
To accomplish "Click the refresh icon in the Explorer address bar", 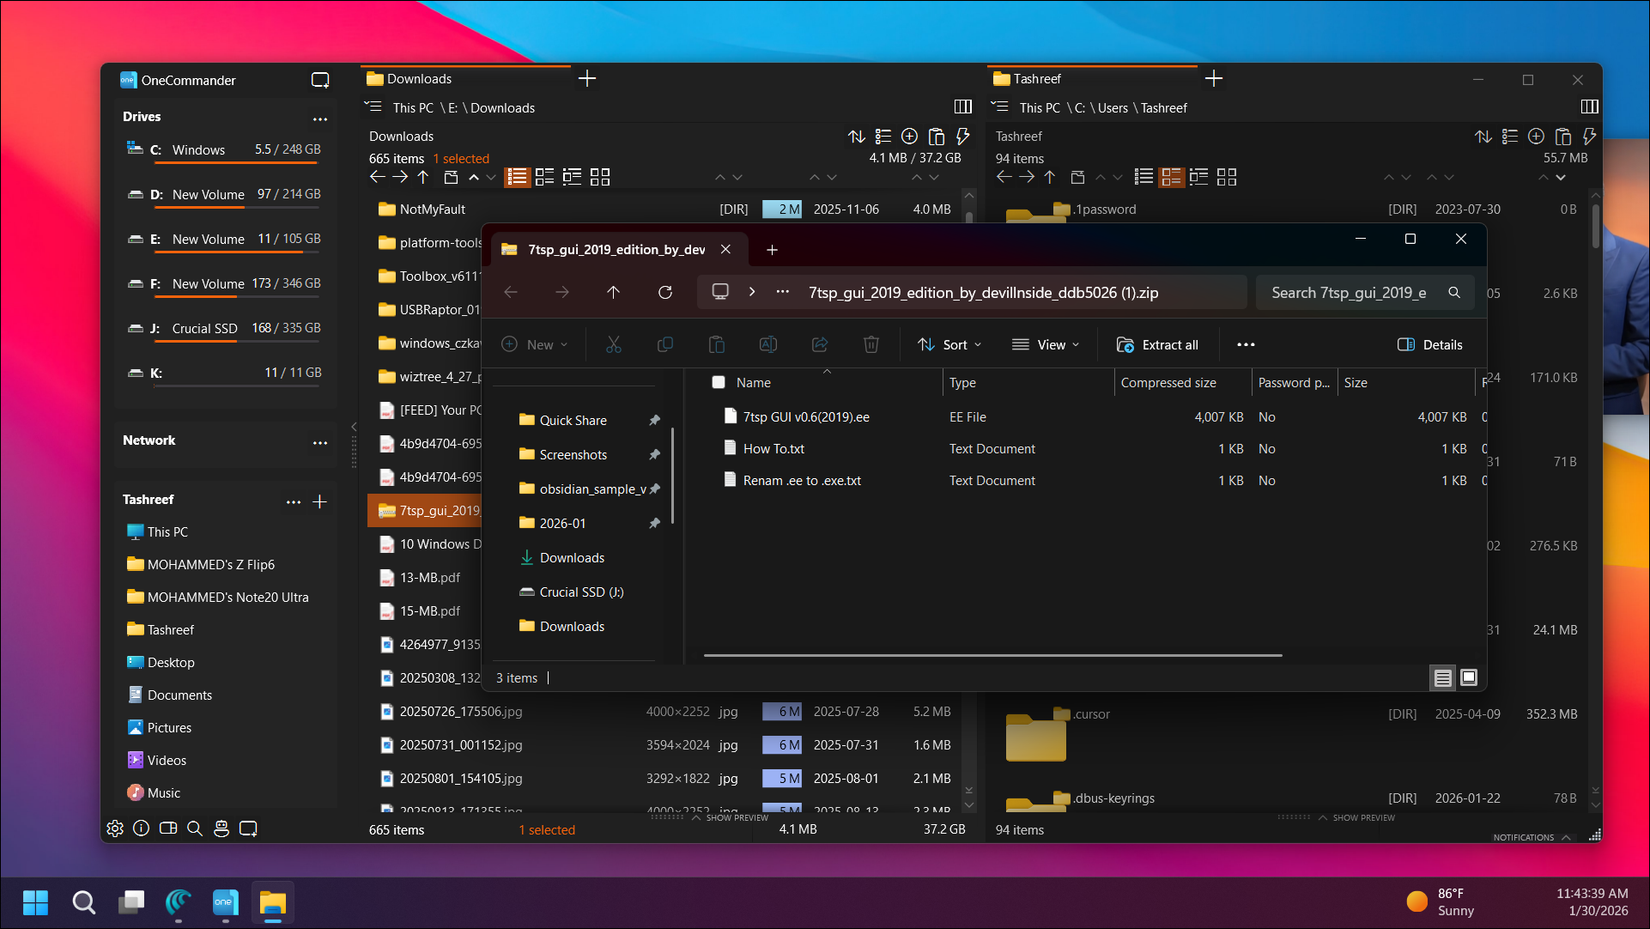I will [665, 292].
